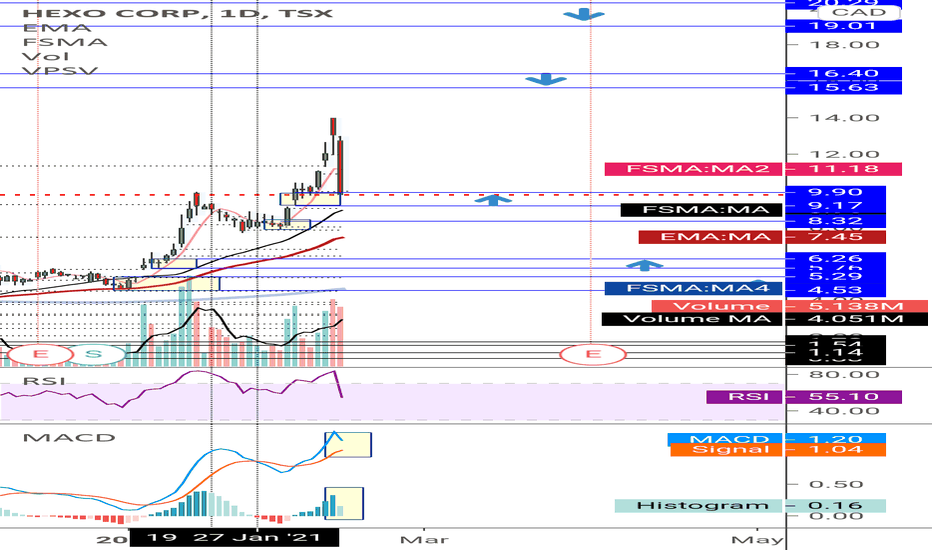Click the 5.29 price label
The width and height of the screenshot is (932, 550).
pos(836,276)
